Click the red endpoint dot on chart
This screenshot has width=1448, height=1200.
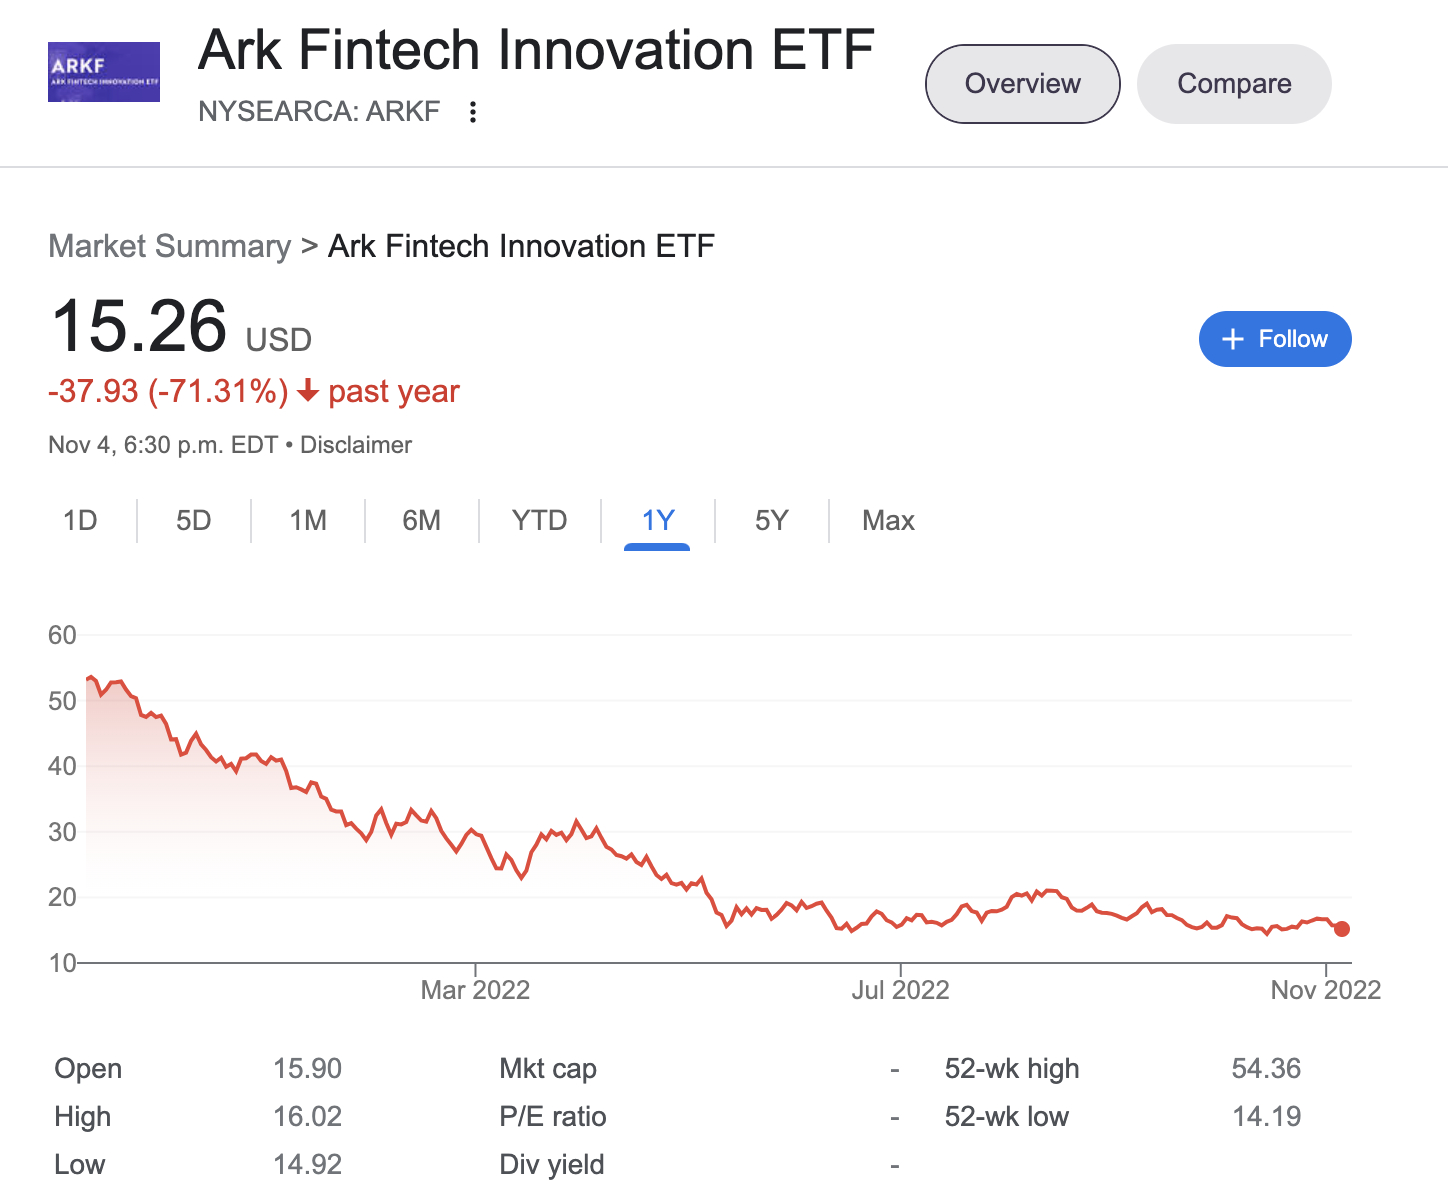(1342, 929)
